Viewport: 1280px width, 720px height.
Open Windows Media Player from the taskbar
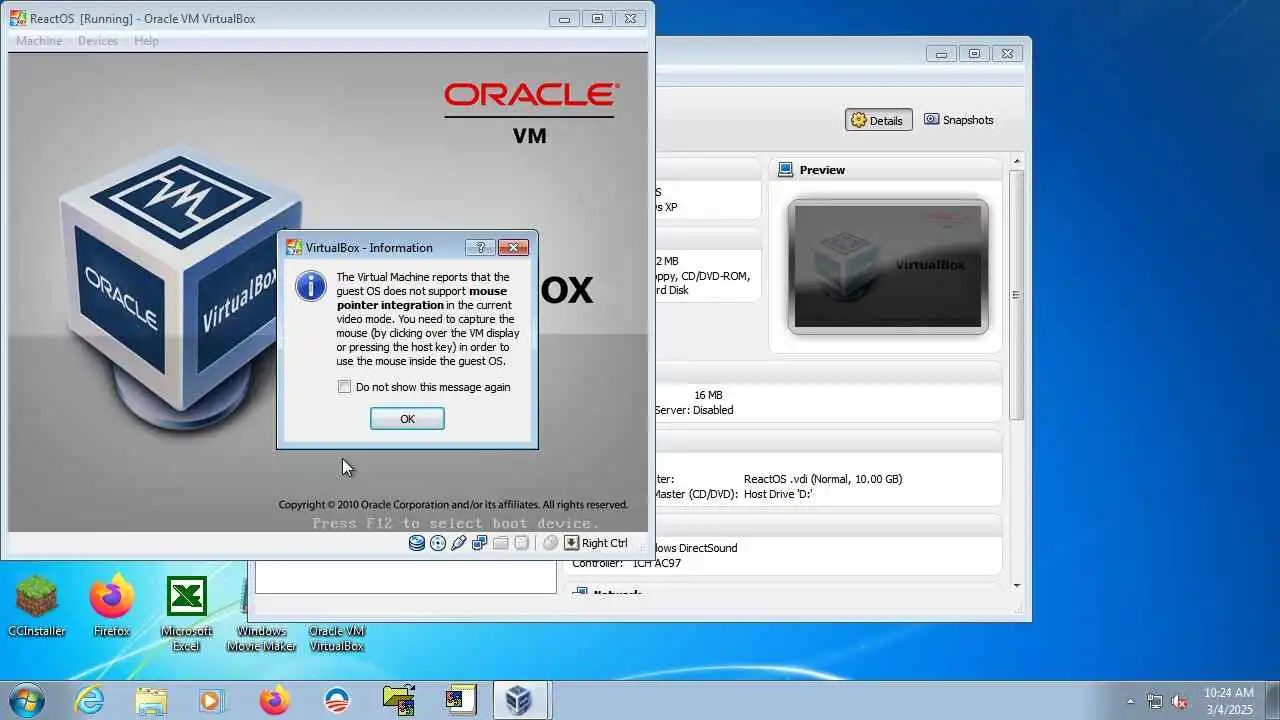tap(212, 700)
